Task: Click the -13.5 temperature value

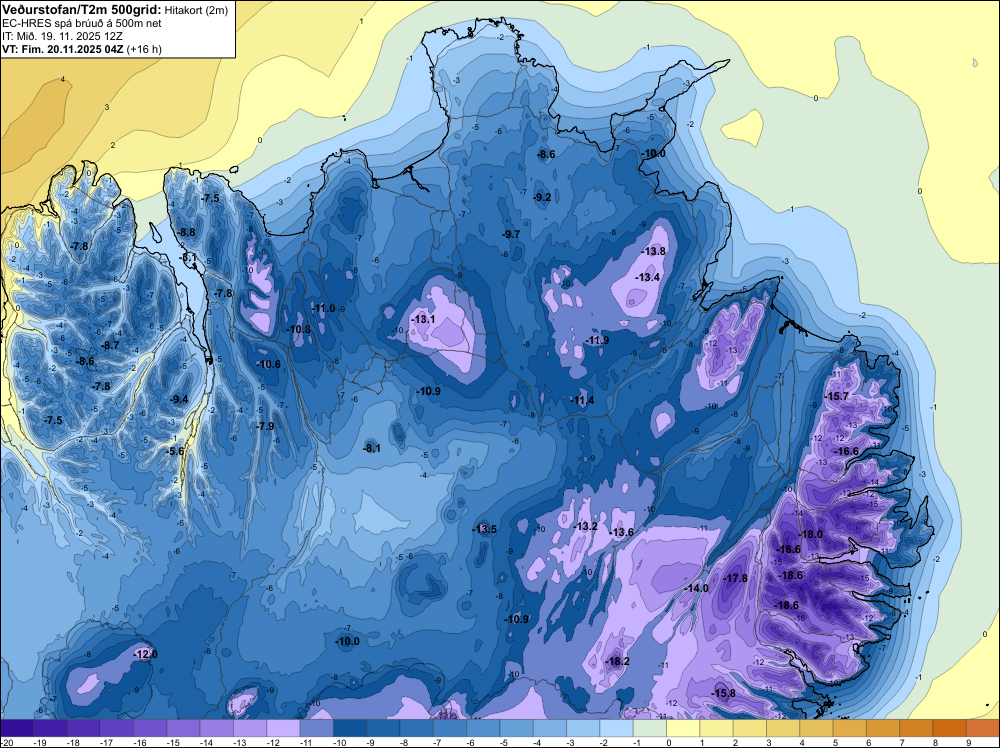Action: 485,530
